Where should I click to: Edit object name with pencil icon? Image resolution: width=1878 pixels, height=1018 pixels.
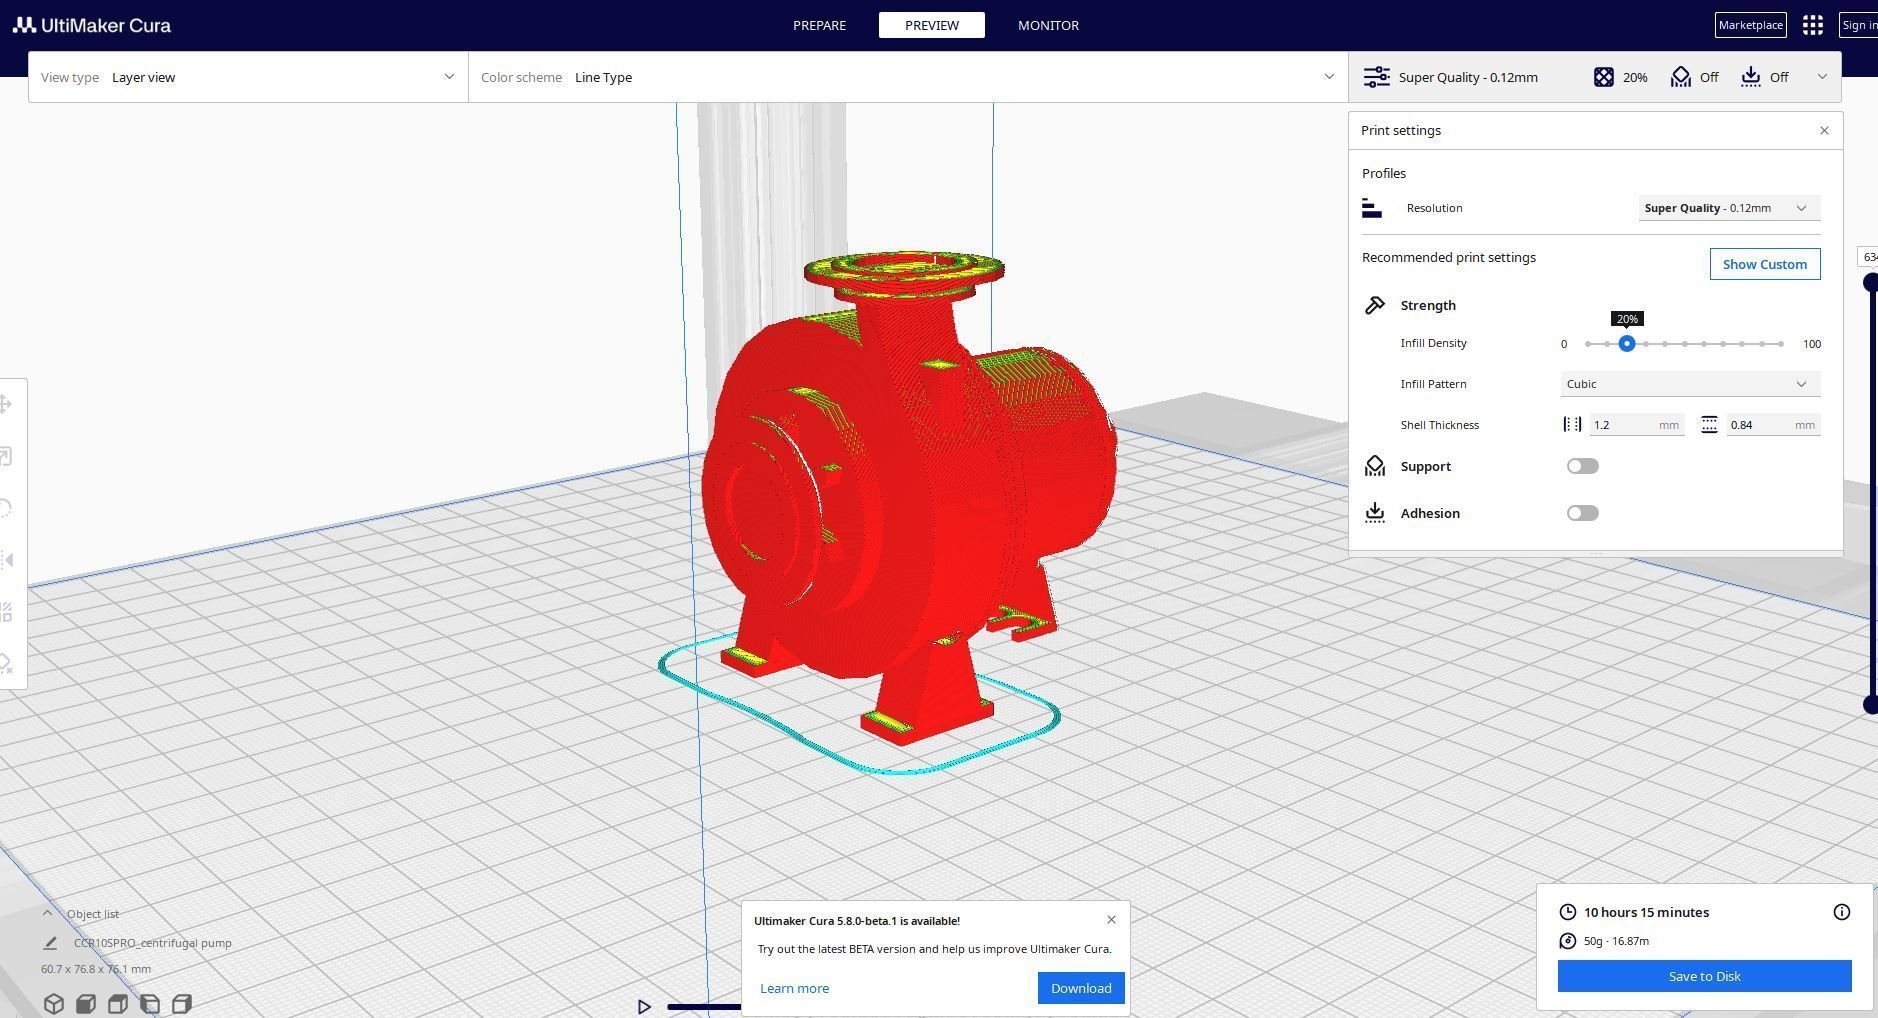click(50, 943)
